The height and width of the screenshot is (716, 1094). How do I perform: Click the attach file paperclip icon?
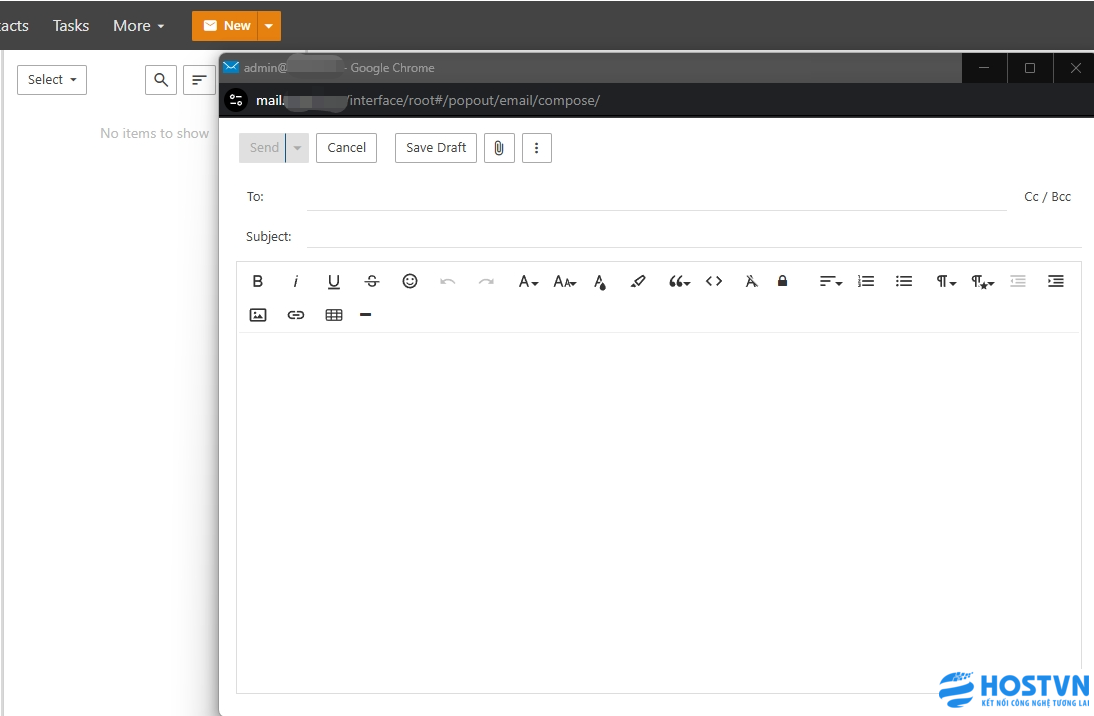pos(499,148)
